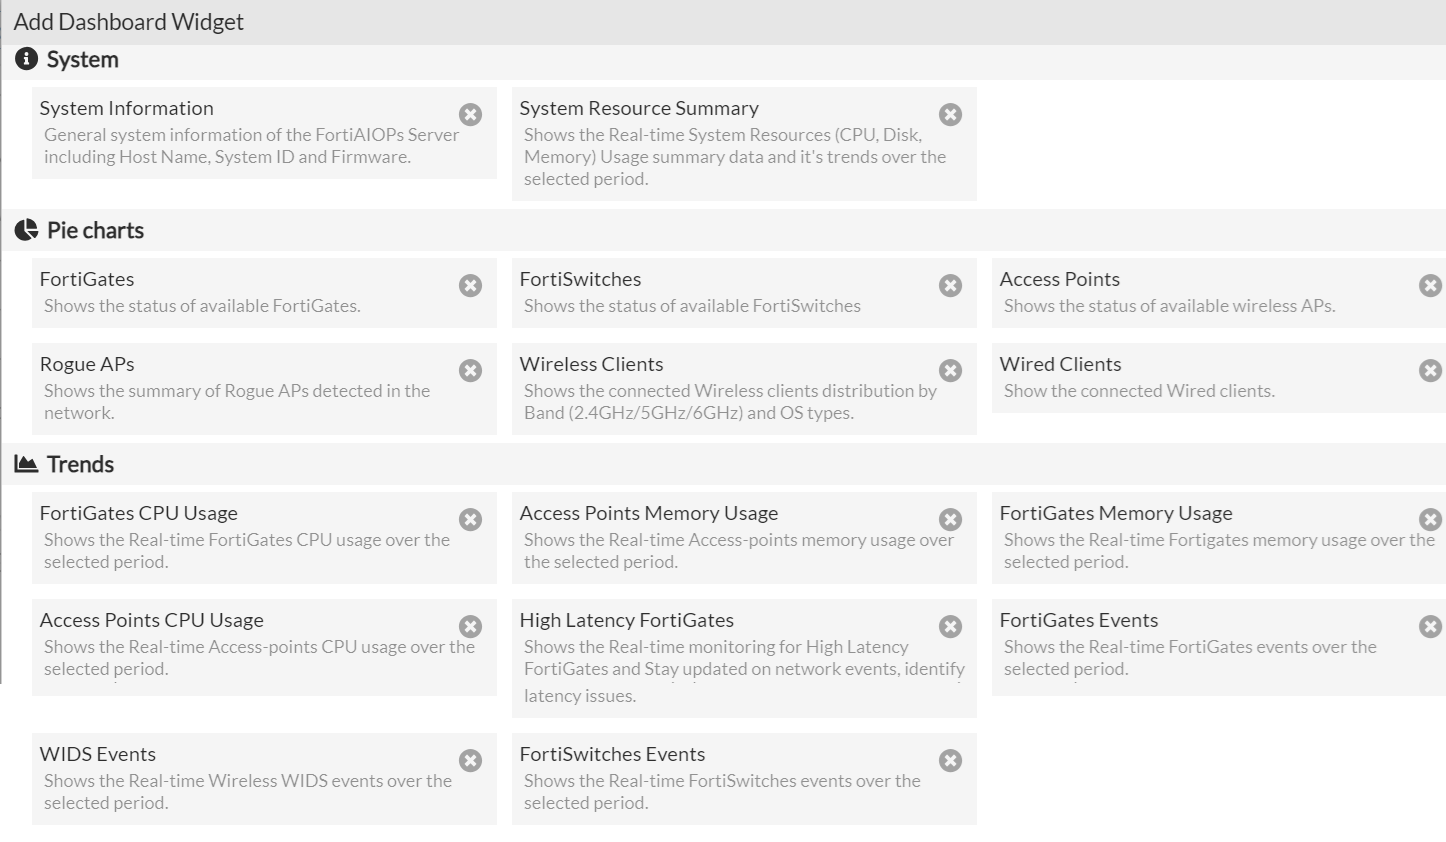Viewport: 1446px width, 842px height.
Task: Click the System section info icon
Action: click(x=26, y=60)
